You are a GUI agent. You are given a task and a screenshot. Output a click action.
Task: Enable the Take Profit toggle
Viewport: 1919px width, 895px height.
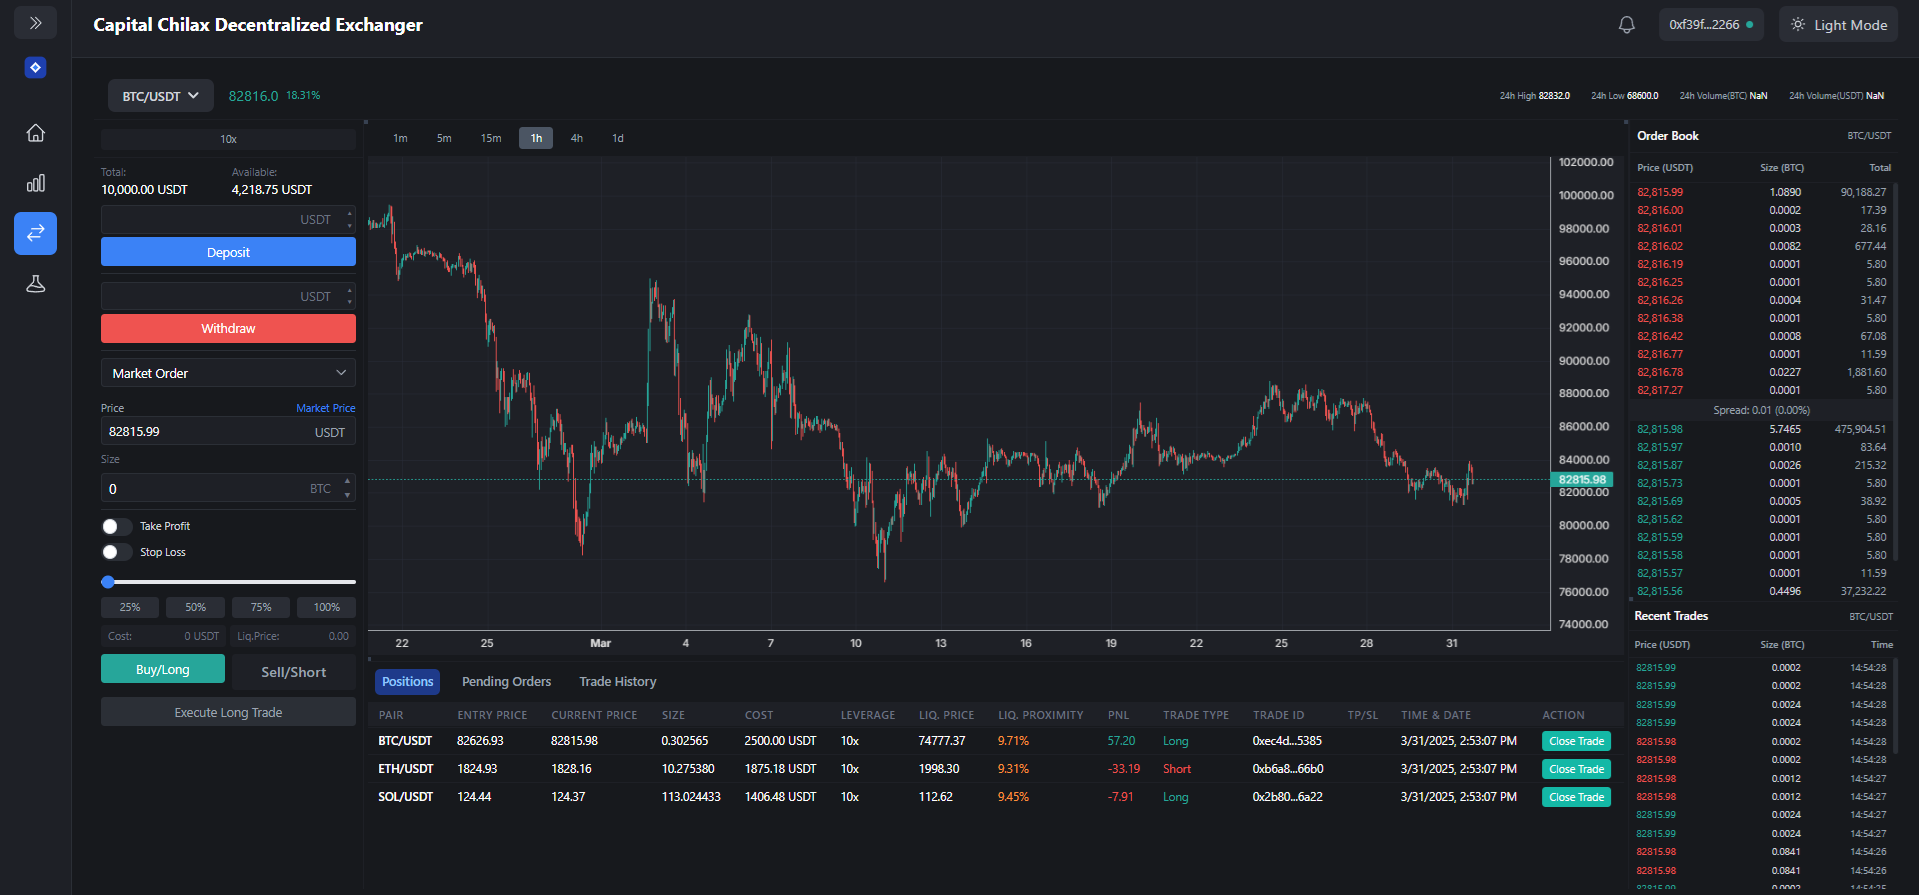coord(116,526)
